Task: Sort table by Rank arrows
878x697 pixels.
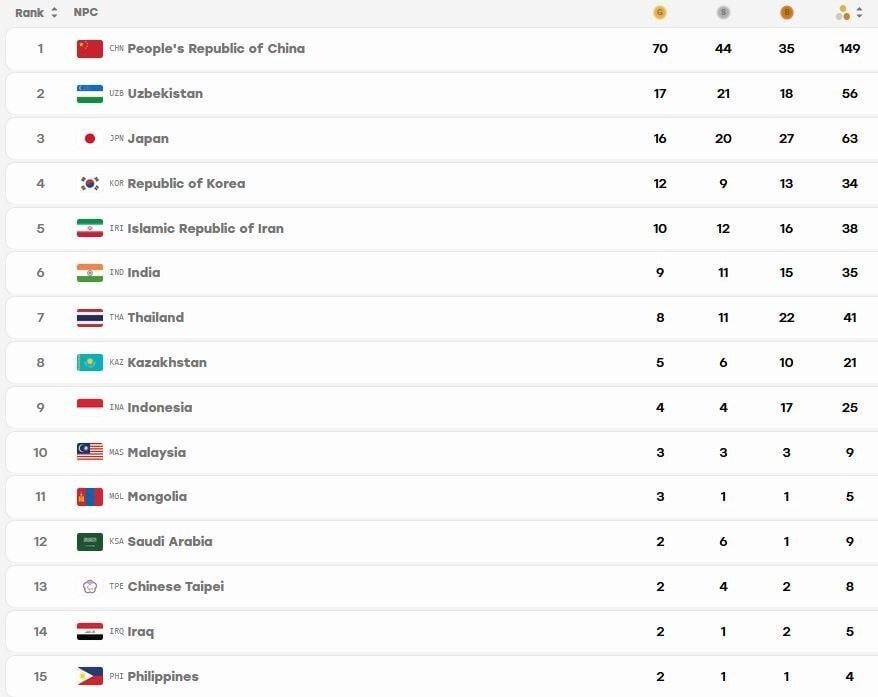Action: pos(54,12)
